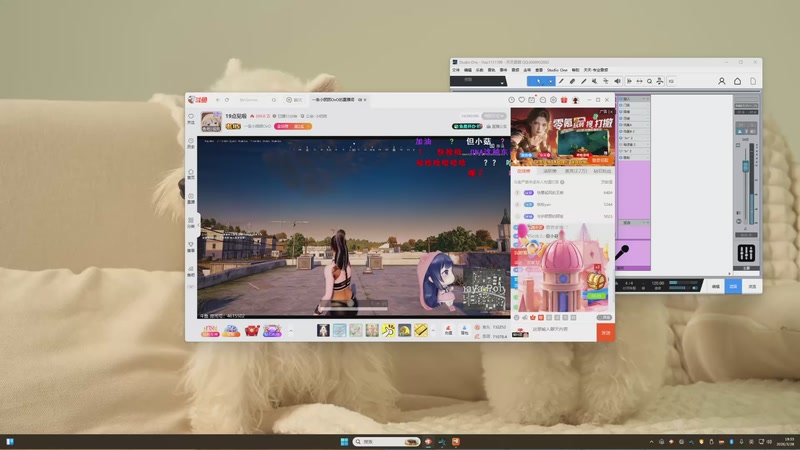Click the Douyu logo in stream window
This screenshot has width=800, height=450.
(x=198, y=99)
